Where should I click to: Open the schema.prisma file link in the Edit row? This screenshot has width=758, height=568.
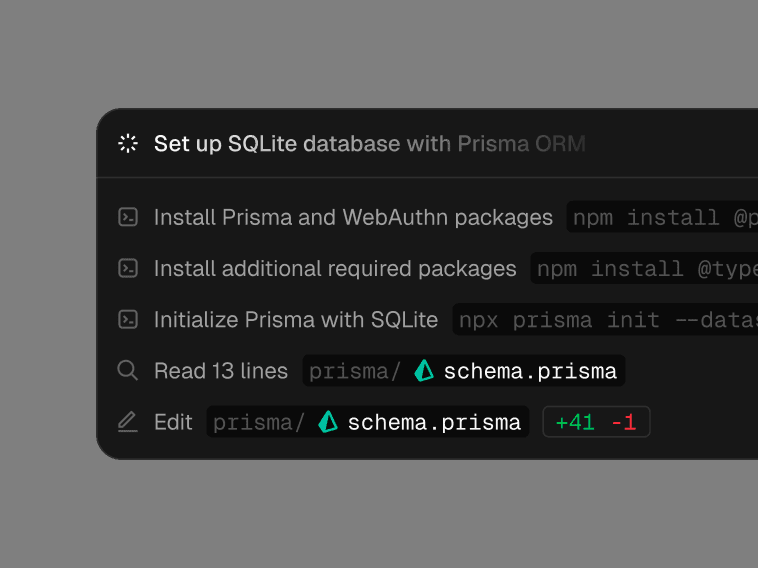[434, 422]
